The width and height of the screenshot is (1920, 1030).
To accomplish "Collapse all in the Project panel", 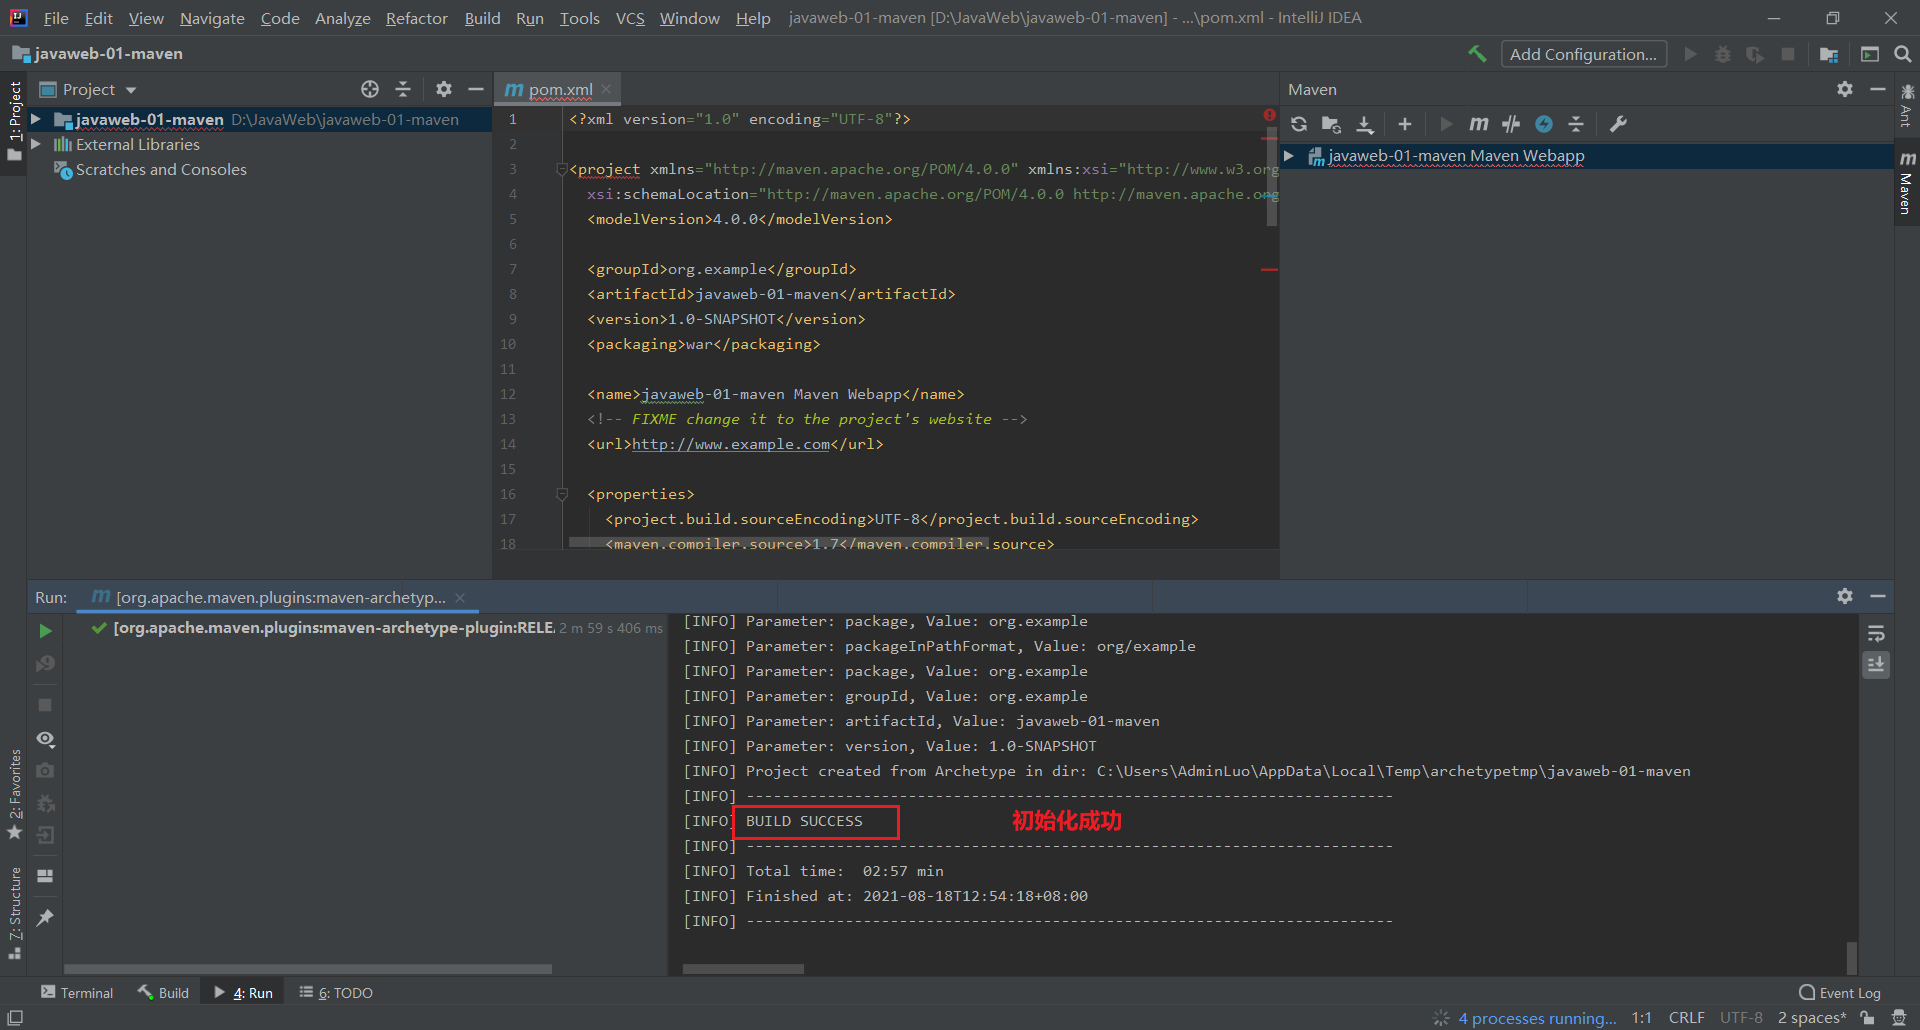I will tap(403, 89).
